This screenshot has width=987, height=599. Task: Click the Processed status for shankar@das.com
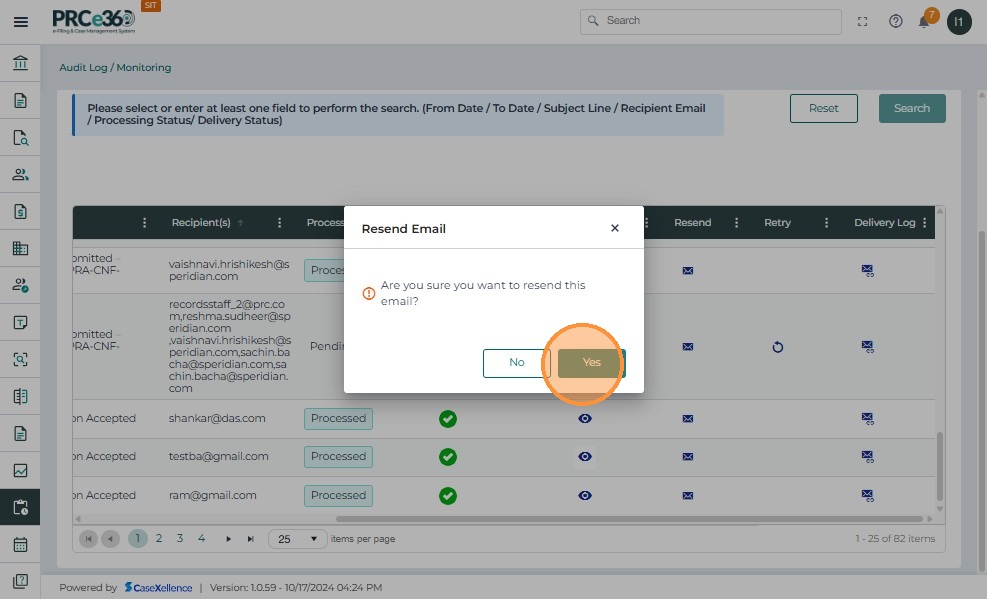pyautogui.click(x=338, y=419)
